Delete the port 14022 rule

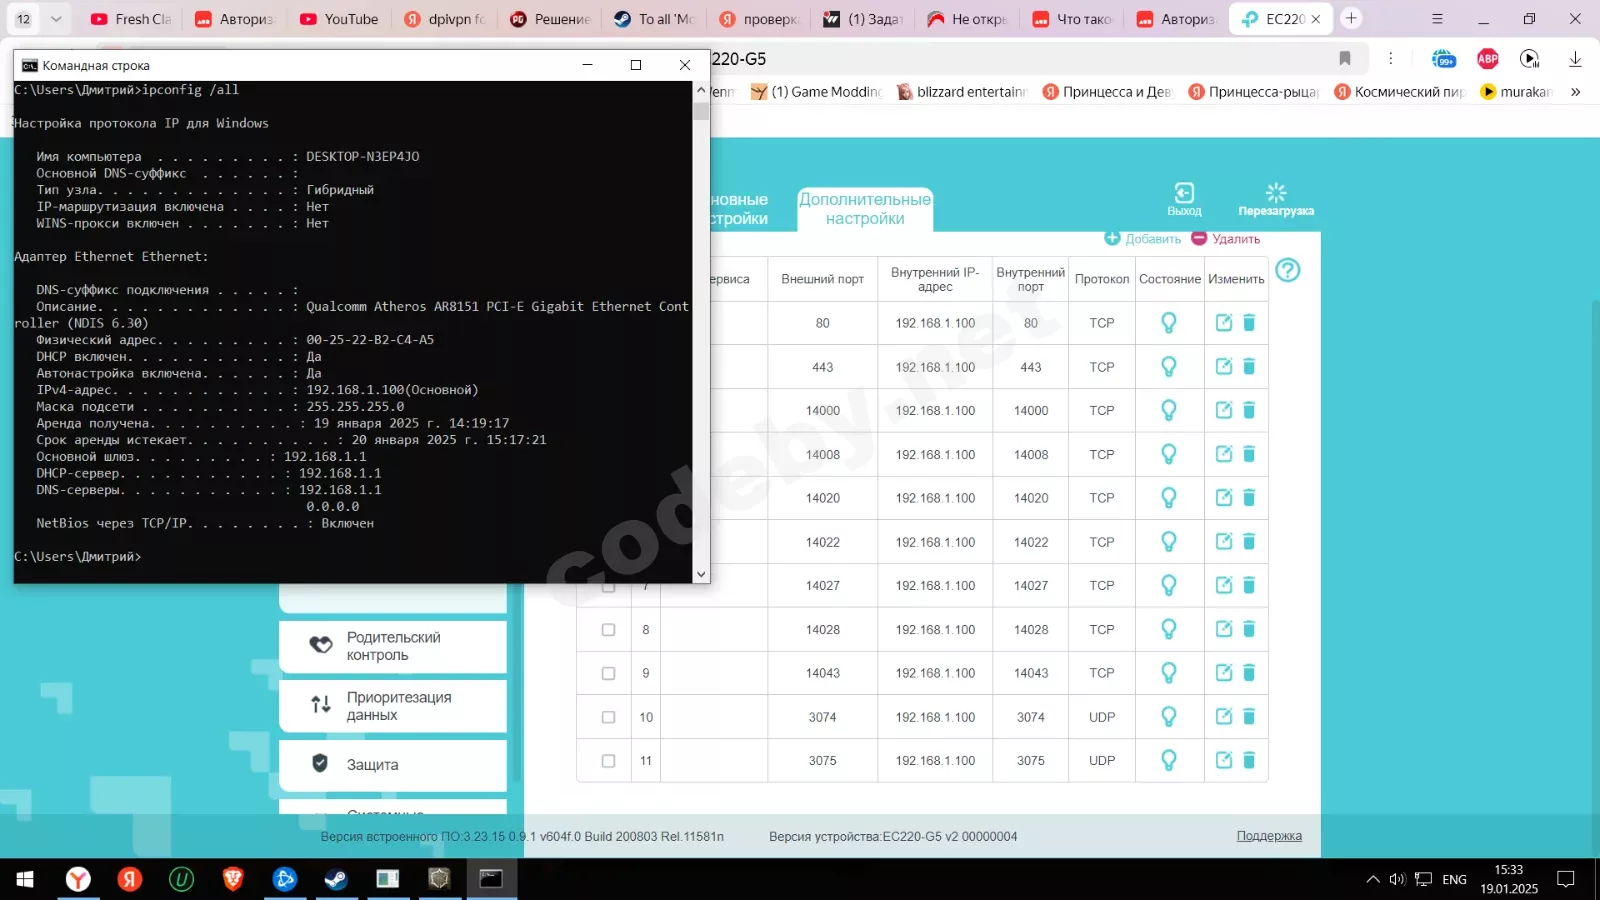1249,541
